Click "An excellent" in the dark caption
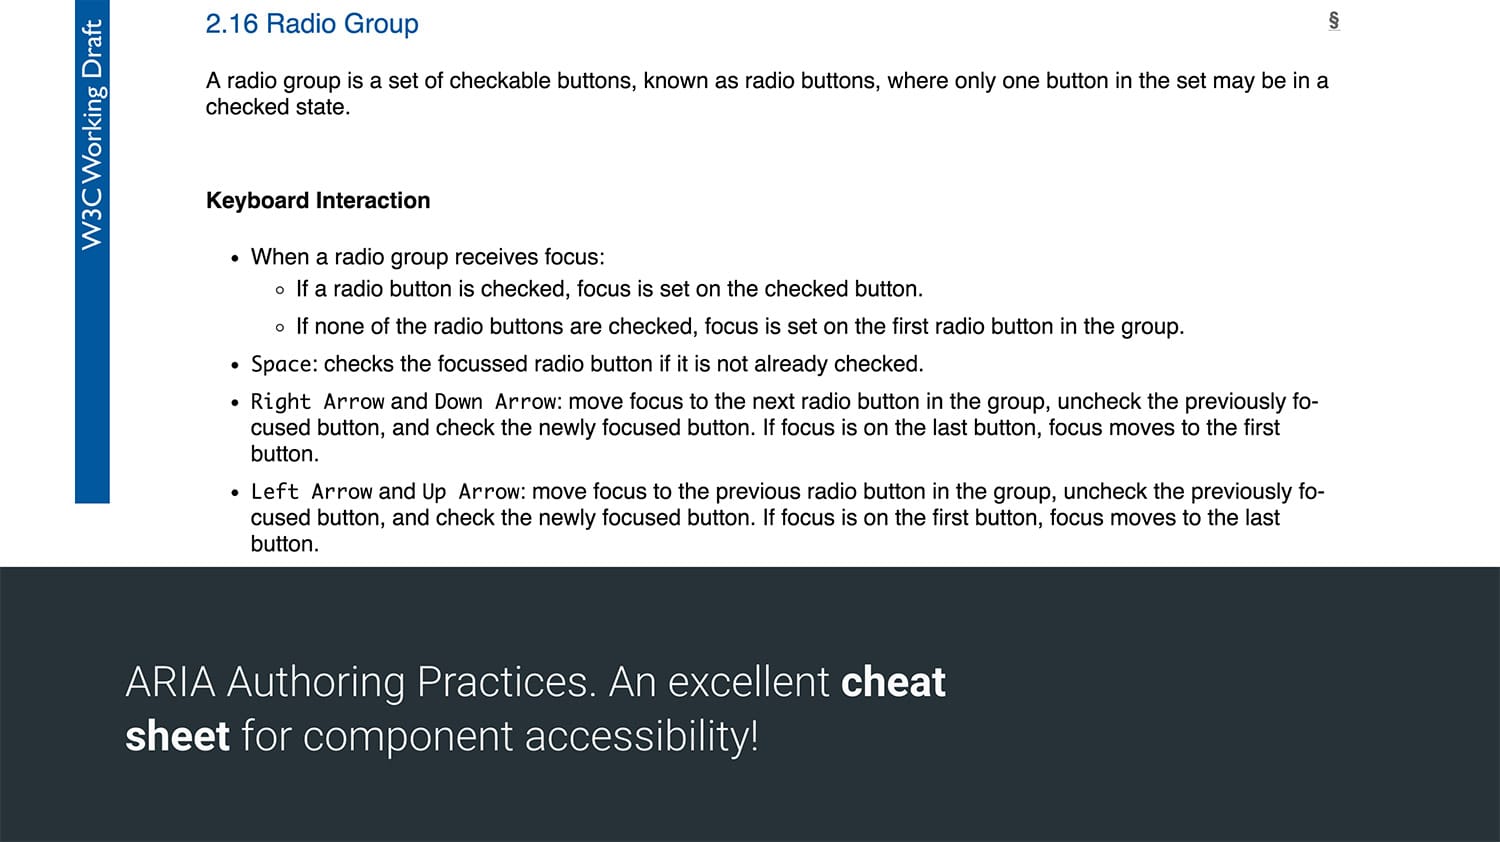 (719, 682)
